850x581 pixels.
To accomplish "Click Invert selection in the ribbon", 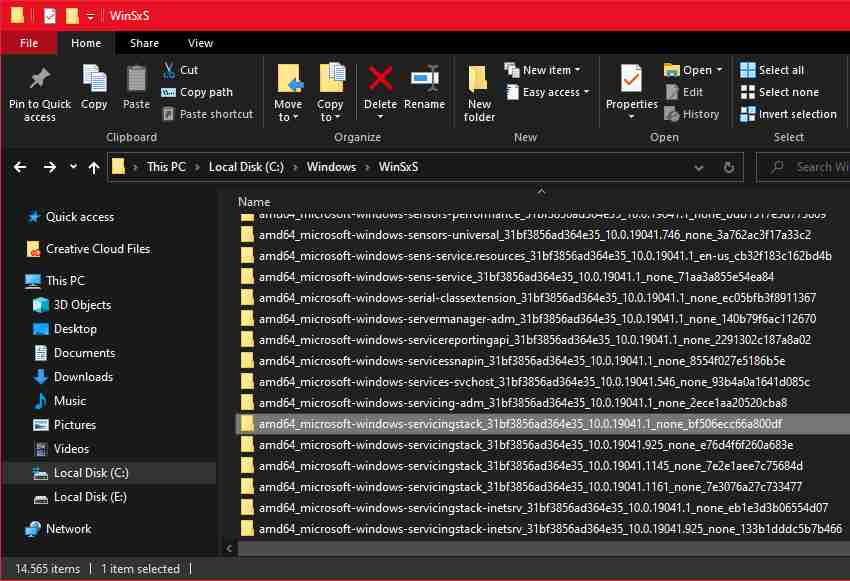I will tap(788, 114).
